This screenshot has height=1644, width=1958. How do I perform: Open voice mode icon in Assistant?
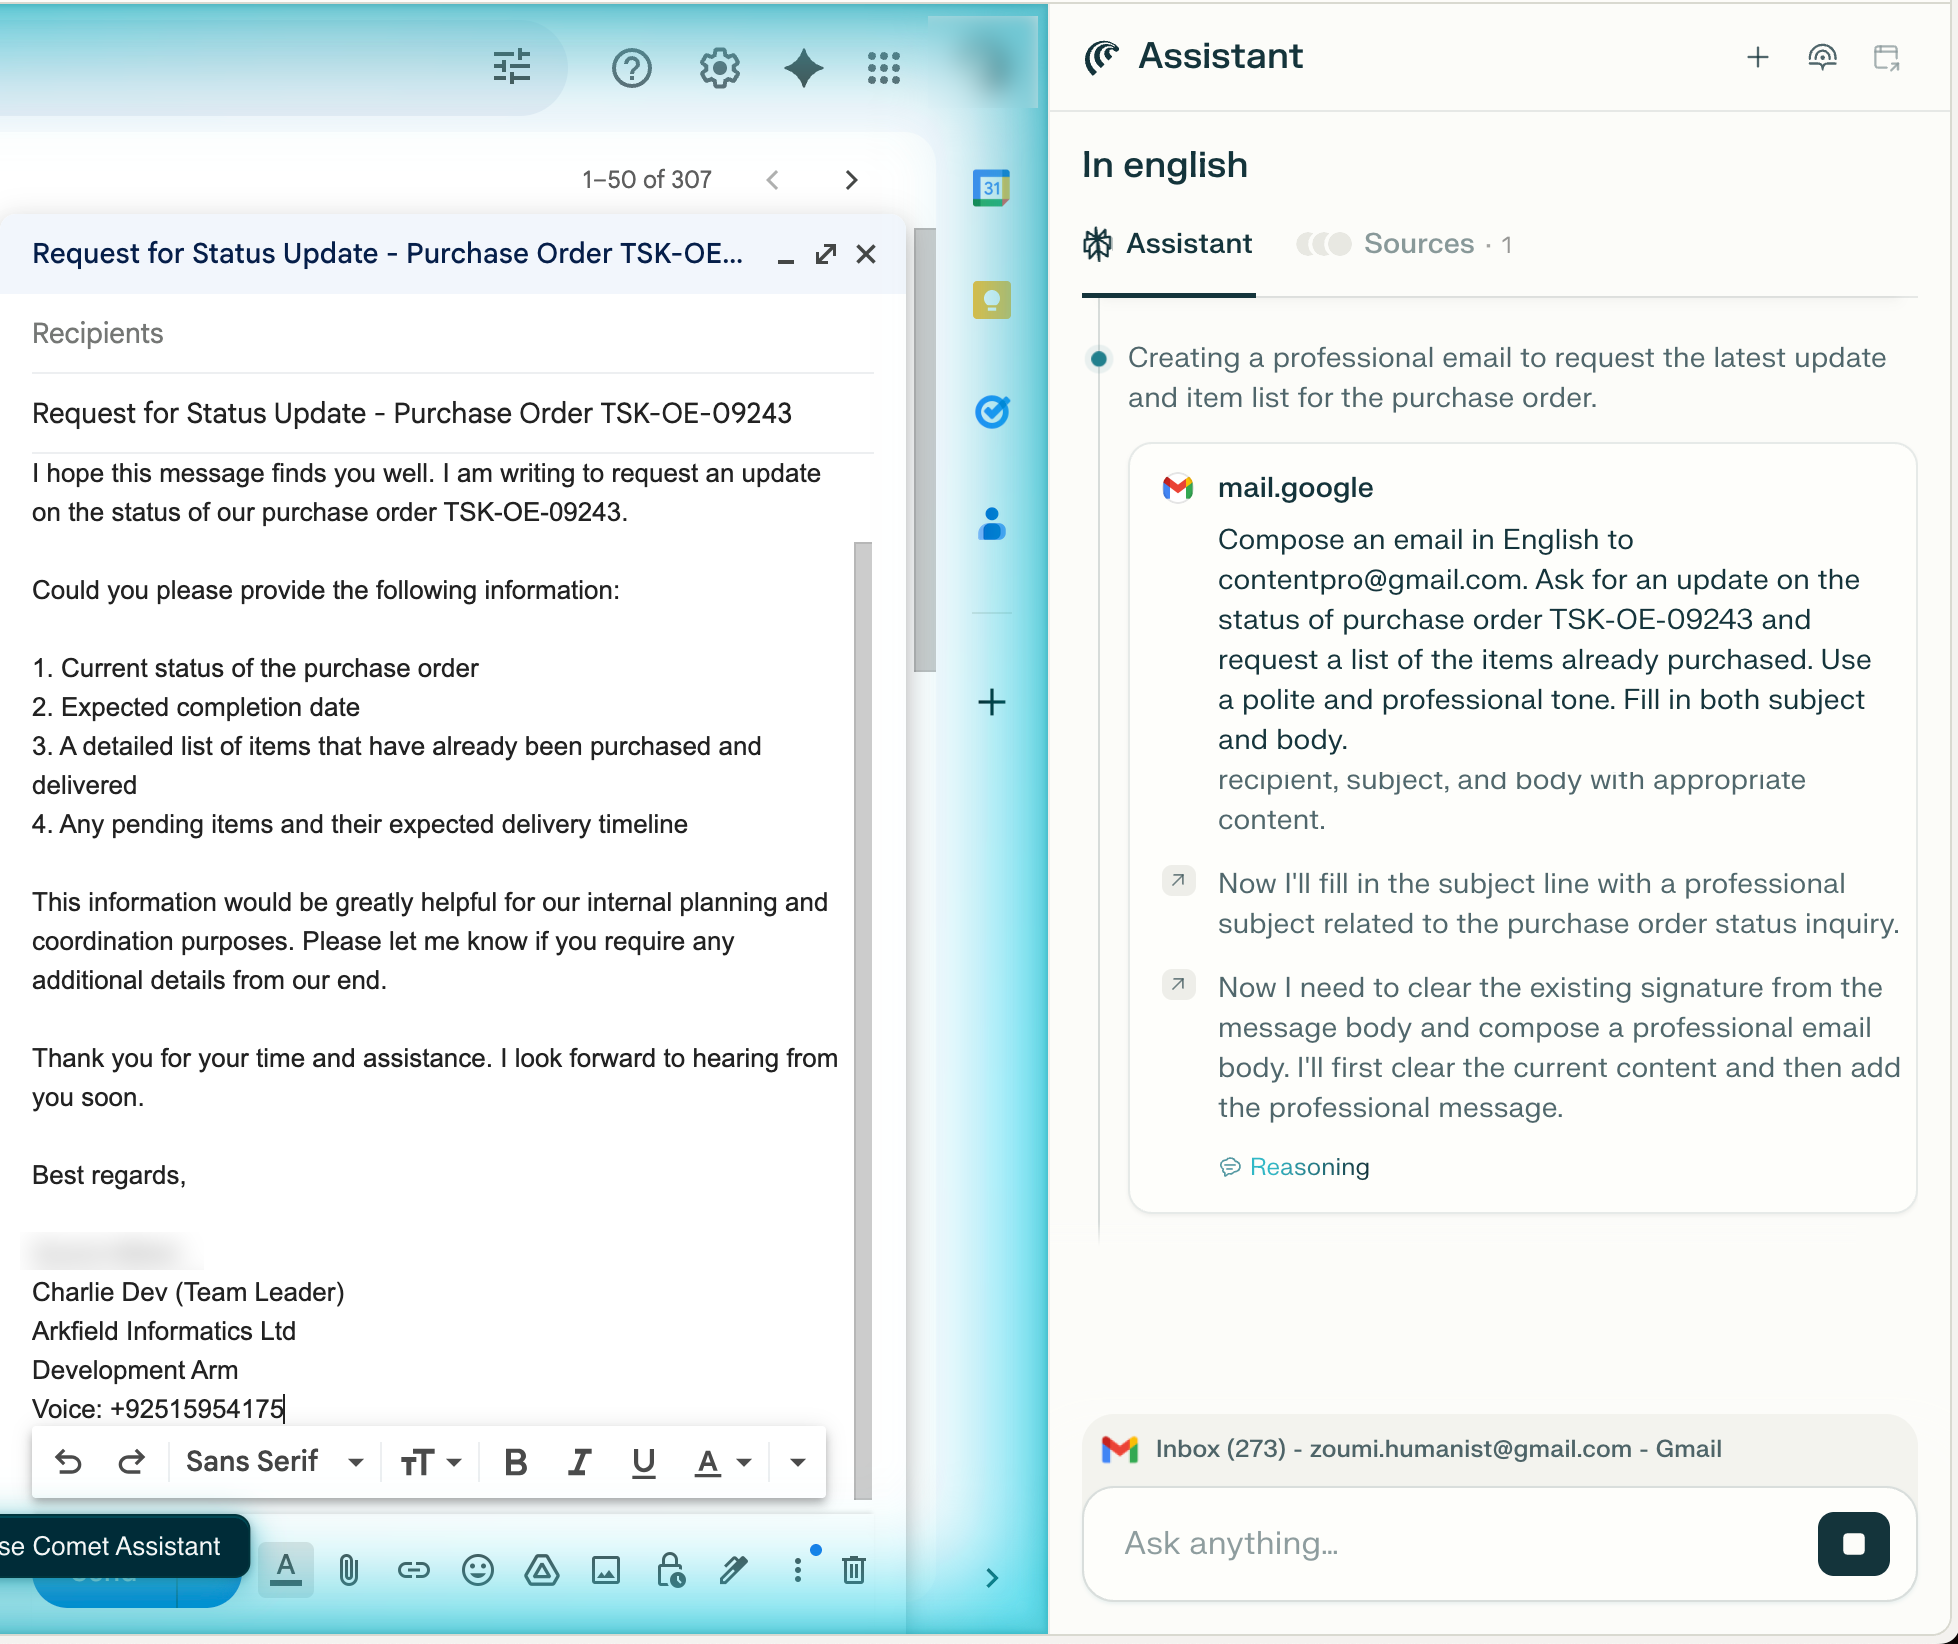pos(1822,57)
